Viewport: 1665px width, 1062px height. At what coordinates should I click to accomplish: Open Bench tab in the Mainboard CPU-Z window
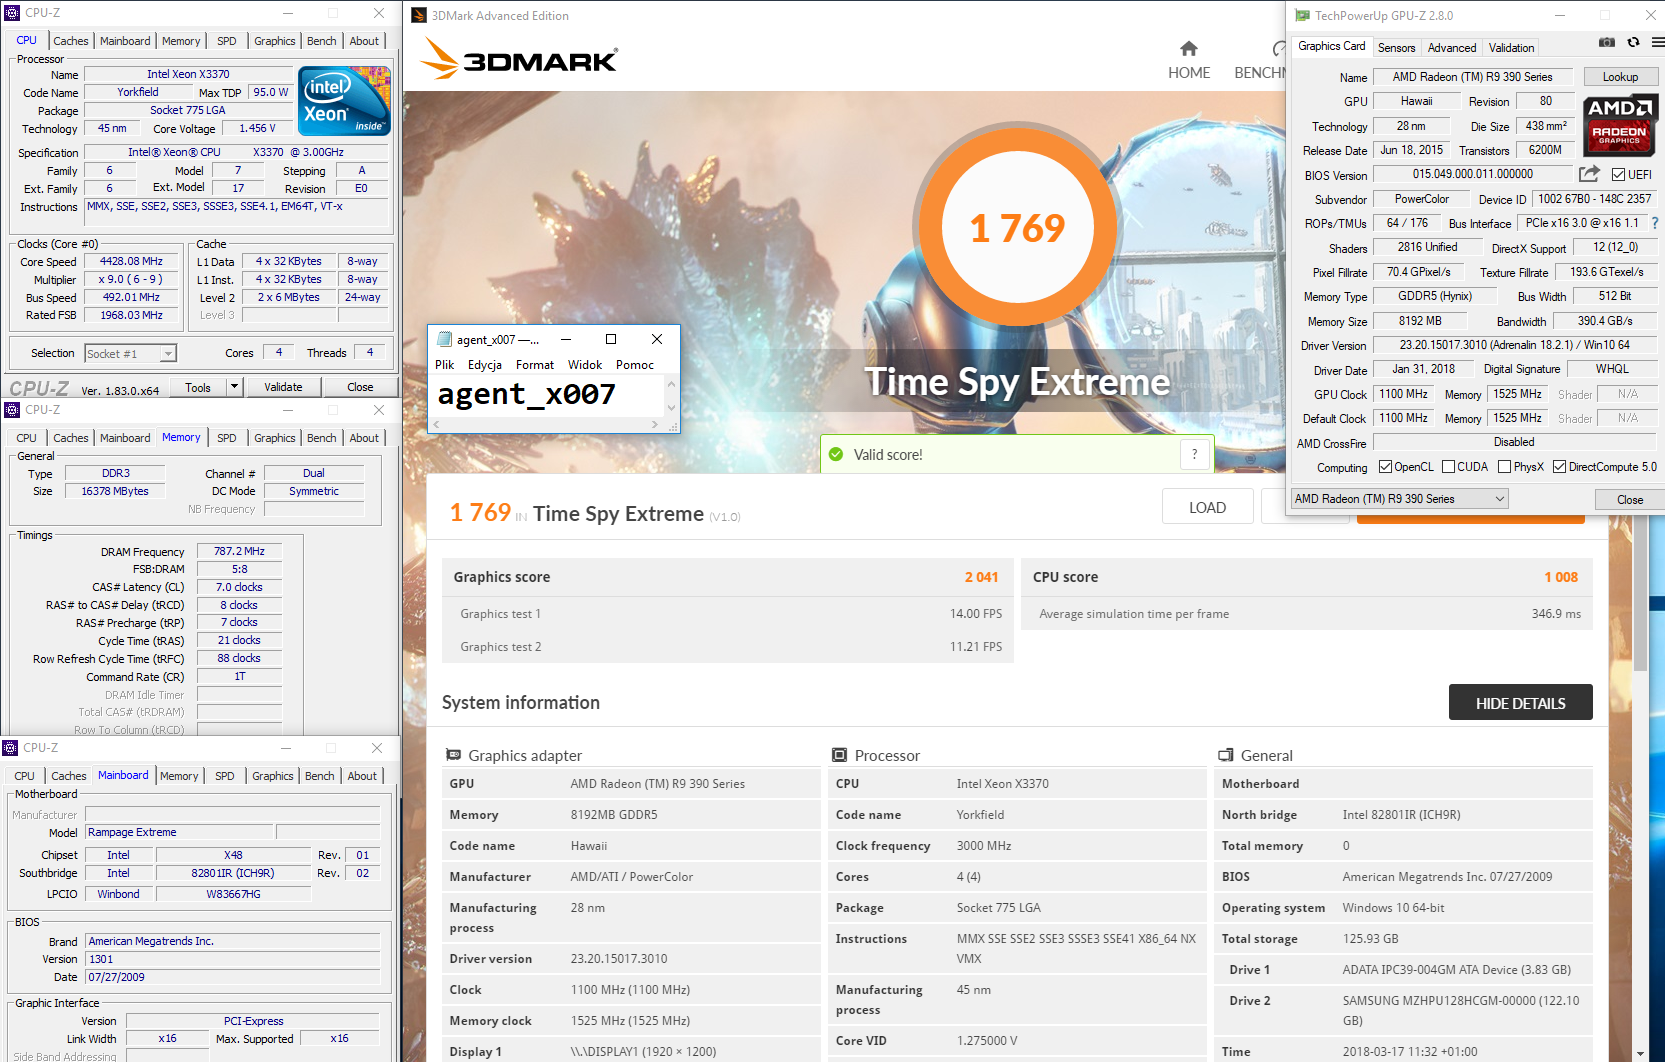click(320, 776)
